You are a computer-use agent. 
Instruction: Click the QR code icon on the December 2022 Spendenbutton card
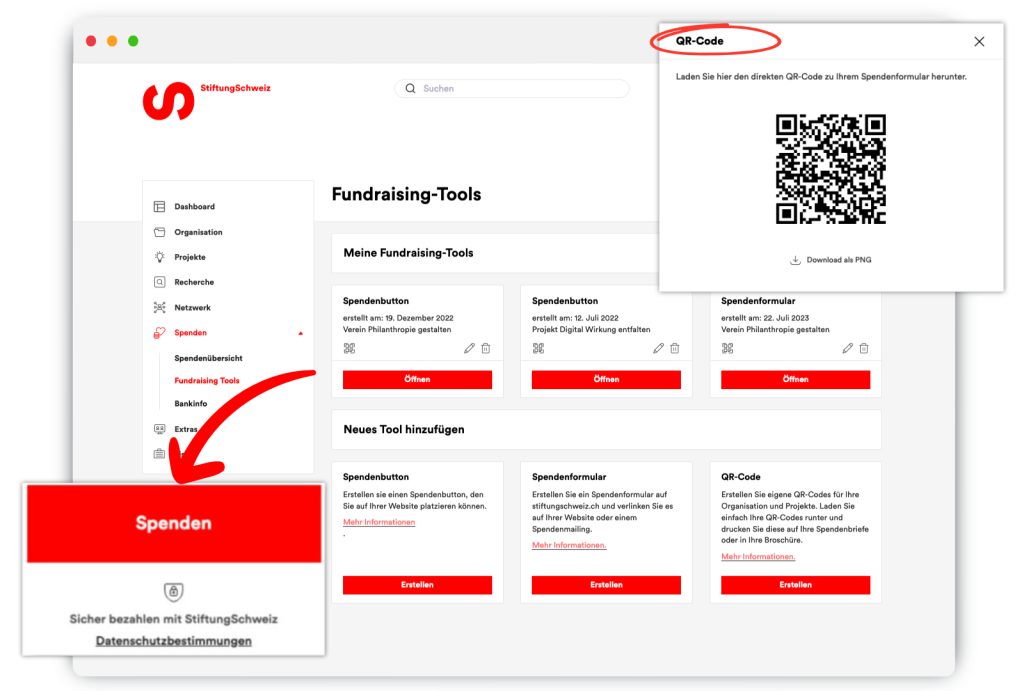349,348
